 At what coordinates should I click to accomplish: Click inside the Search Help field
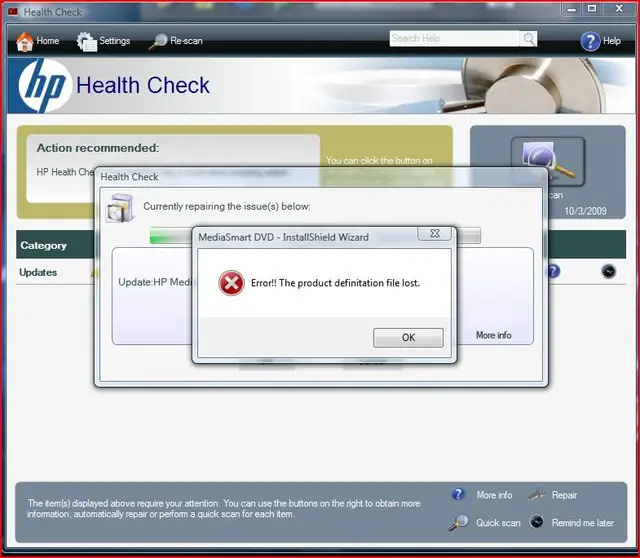click(453, 39)
